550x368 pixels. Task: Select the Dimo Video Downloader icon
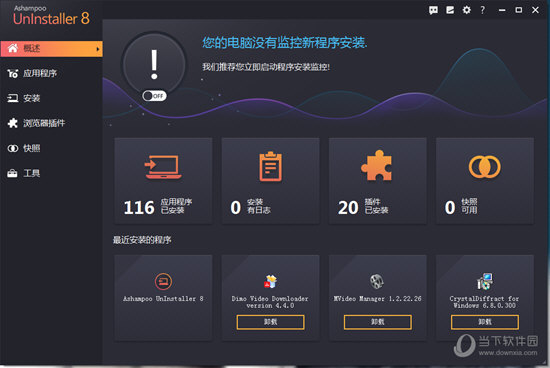click(x=270, y=281)
